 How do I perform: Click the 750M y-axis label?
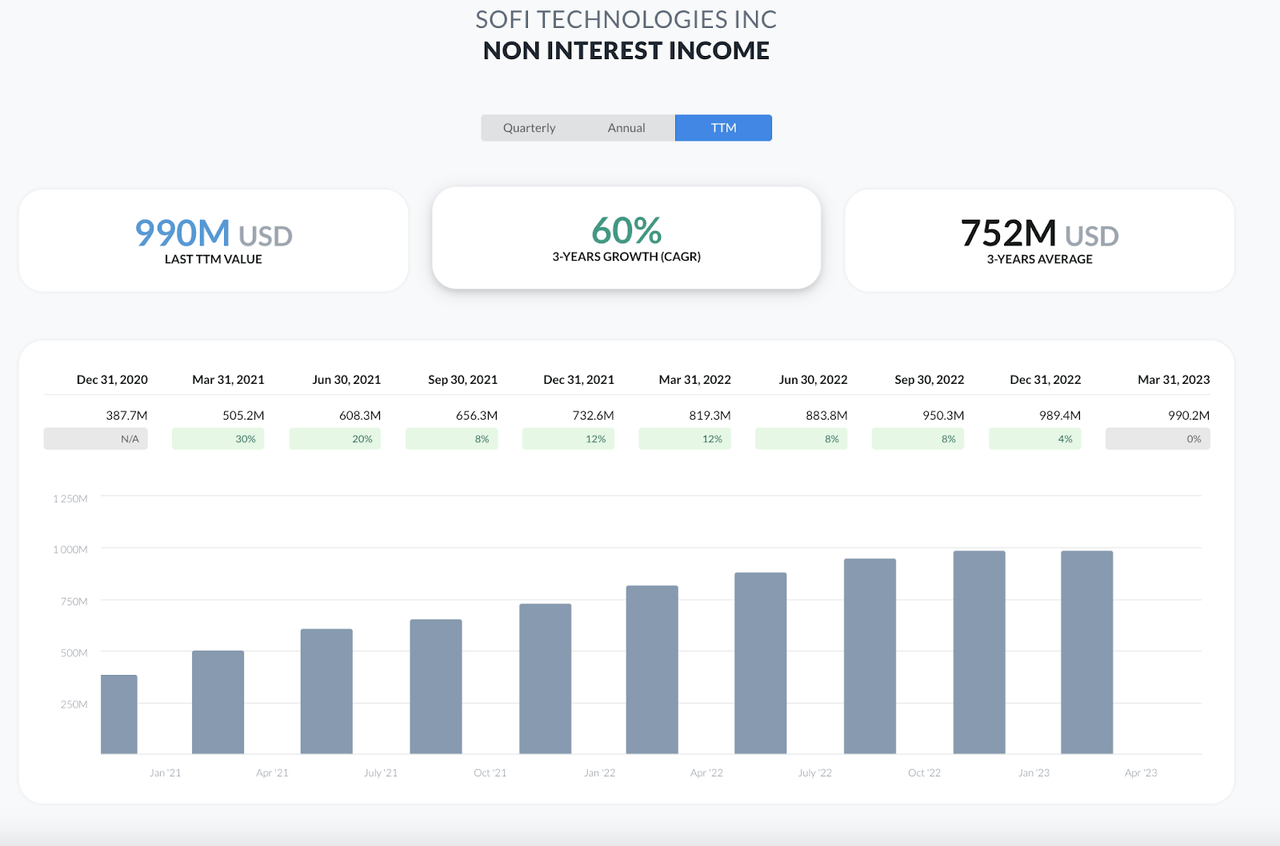[73, 601]
